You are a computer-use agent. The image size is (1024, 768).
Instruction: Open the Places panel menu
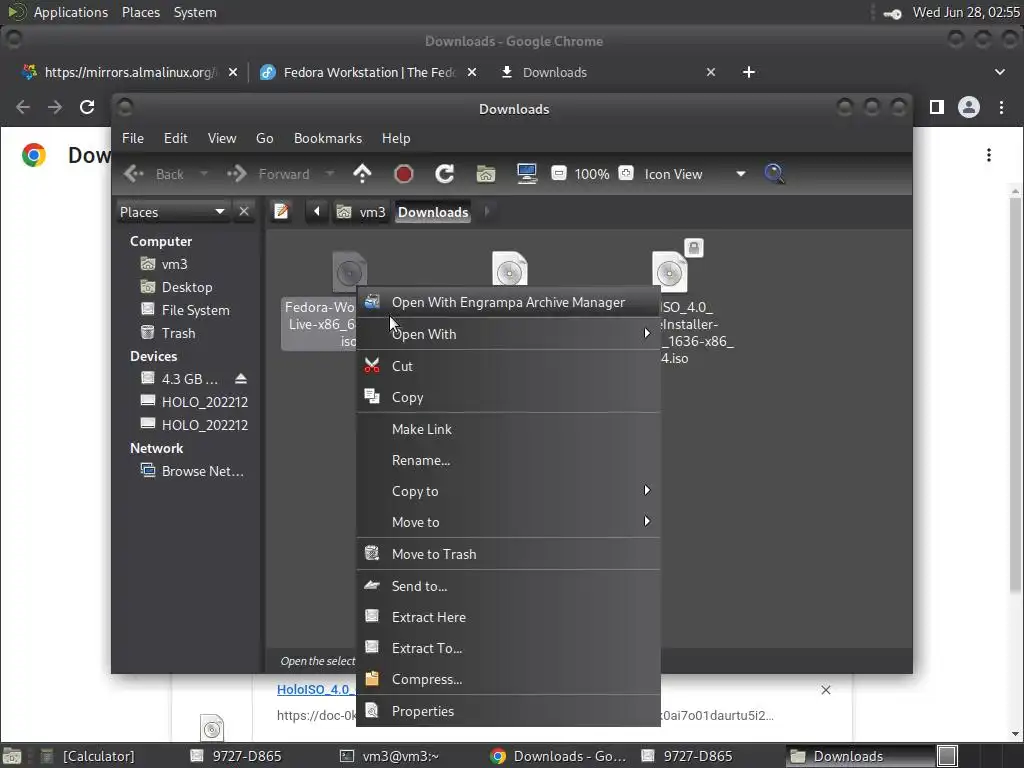(x=141, y=12)
